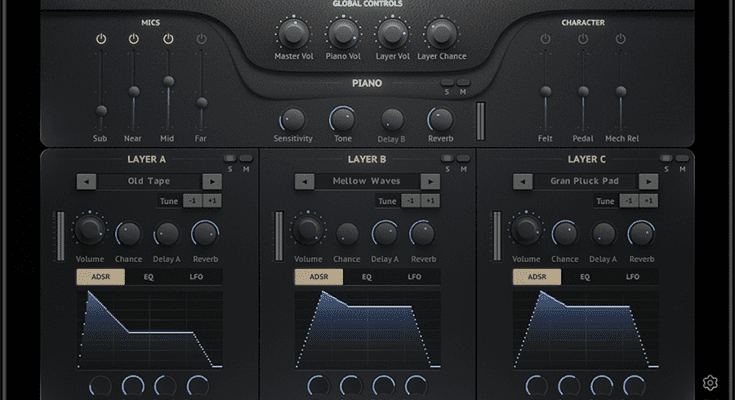Enable the Pedal character power icon

(x=583, y=40)
